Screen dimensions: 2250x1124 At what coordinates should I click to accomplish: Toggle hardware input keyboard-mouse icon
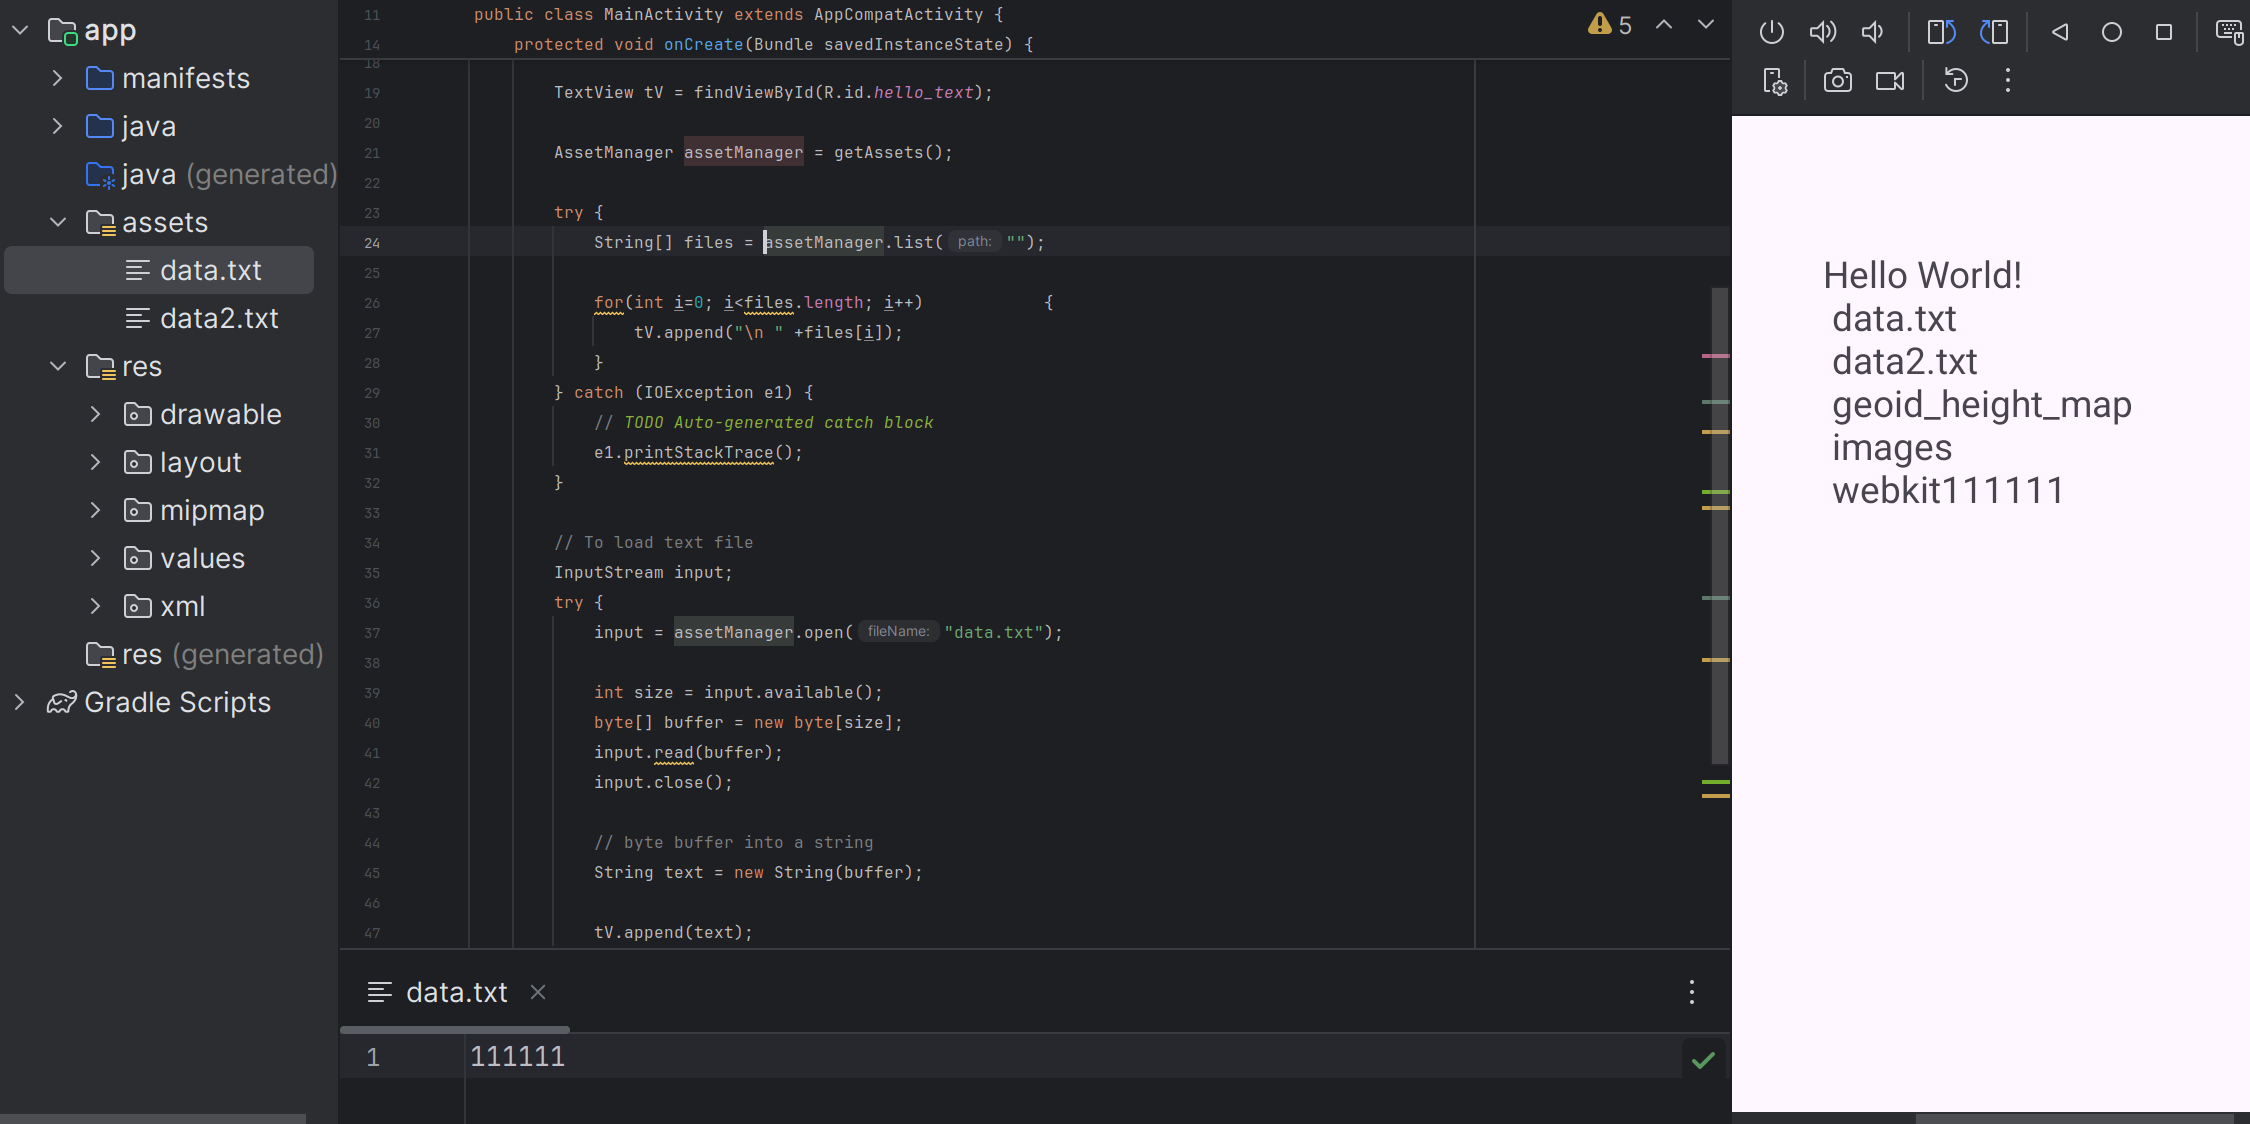2229,32
